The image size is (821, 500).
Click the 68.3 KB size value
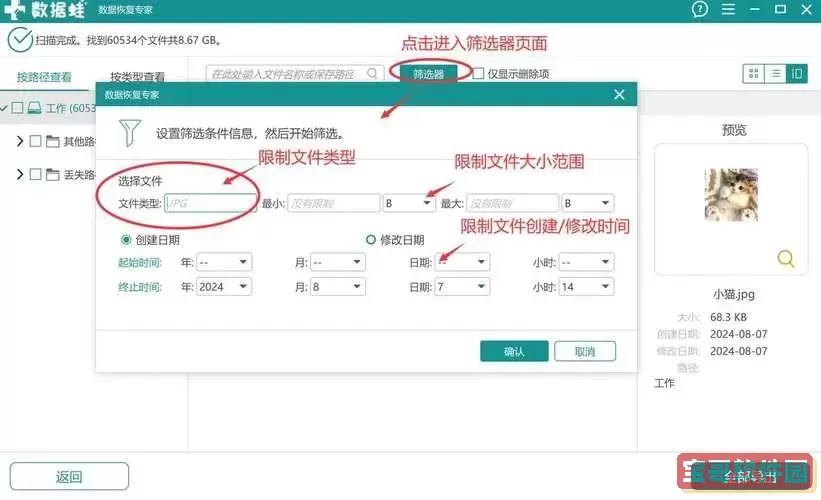tap(728, 317)
